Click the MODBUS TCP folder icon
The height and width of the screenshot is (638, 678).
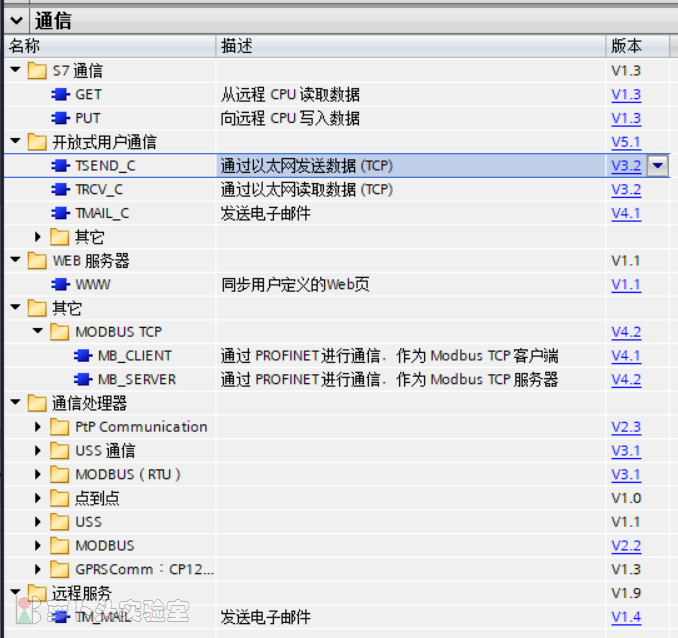pyautogui.click(x=60, y=332)
